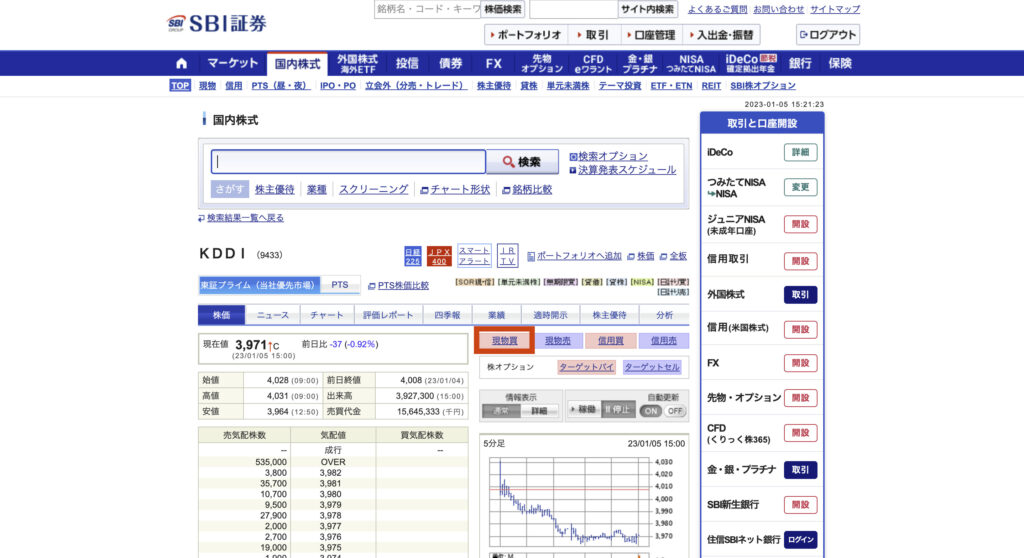Click ターゲットバイ option link

point(586,367)
